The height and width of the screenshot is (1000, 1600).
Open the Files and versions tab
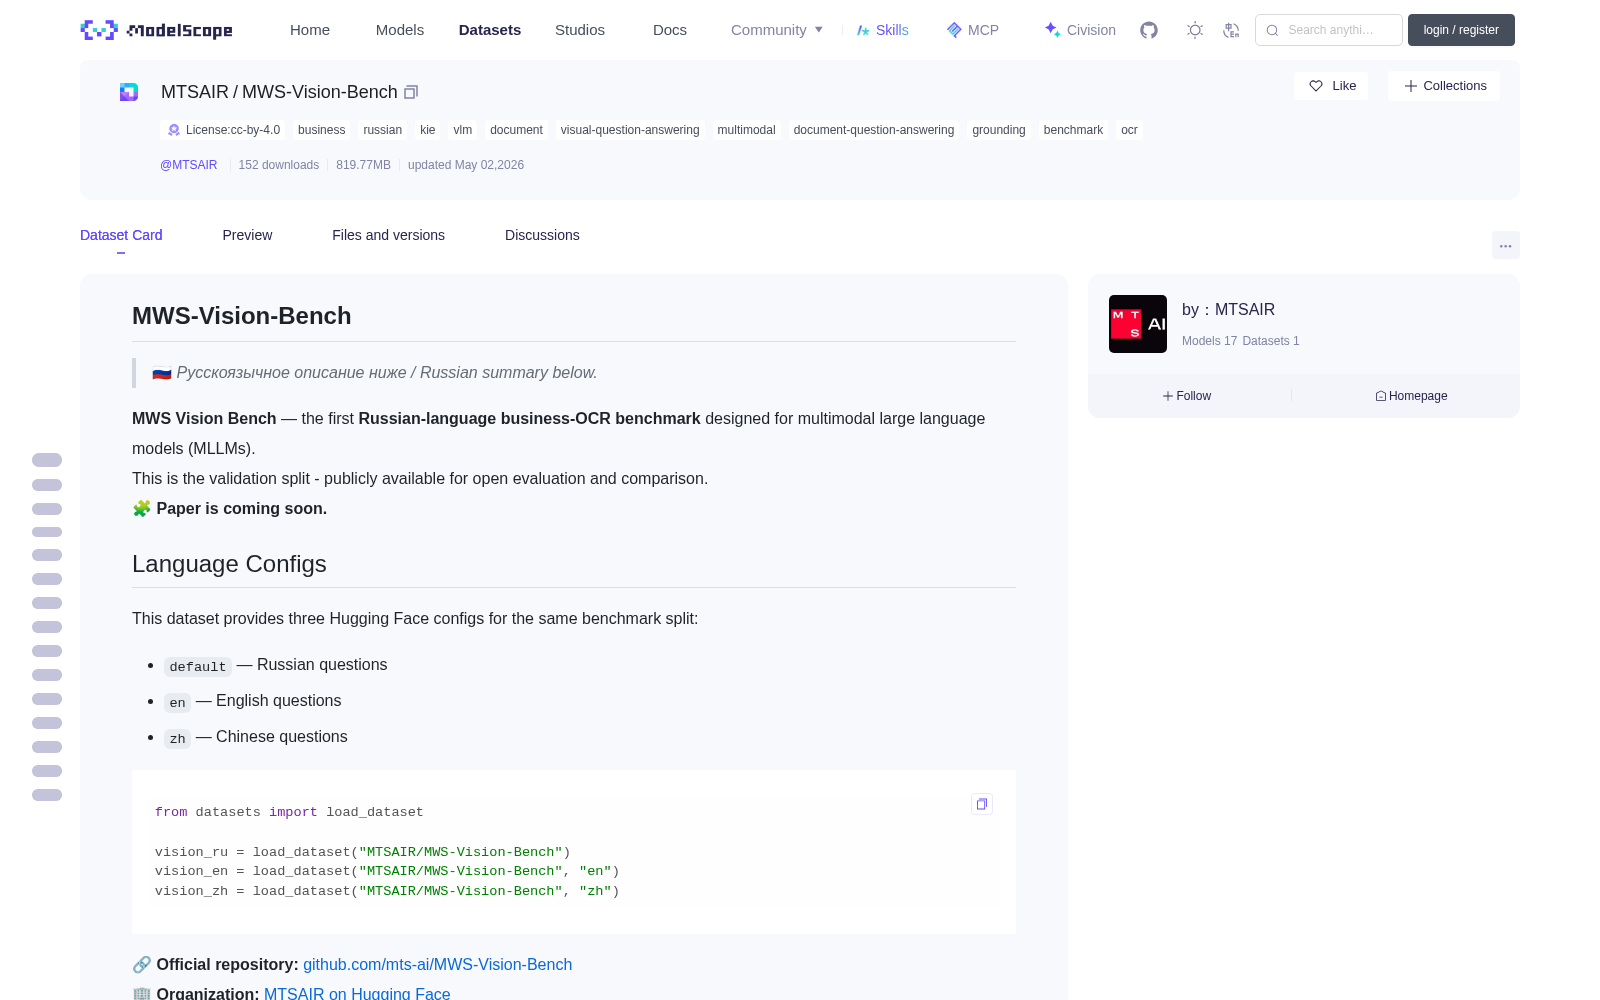[388, 235]
